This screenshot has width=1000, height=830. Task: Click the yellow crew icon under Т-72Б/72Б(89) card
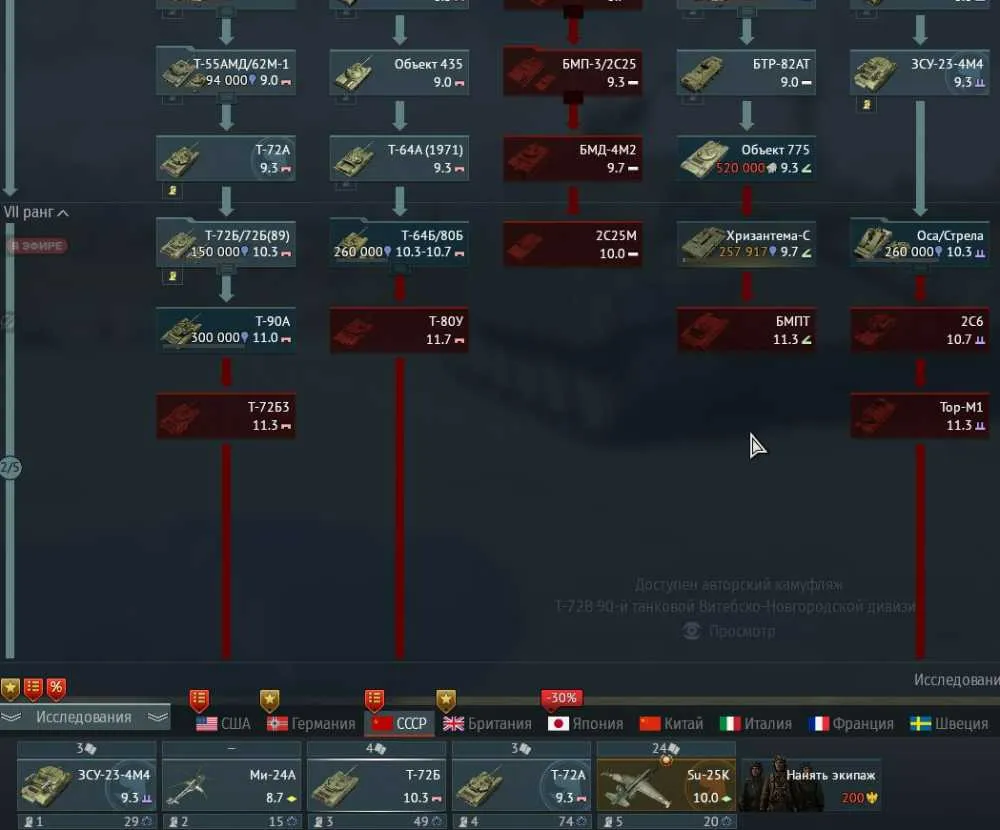pyautogui.click(x=172, y=276)
